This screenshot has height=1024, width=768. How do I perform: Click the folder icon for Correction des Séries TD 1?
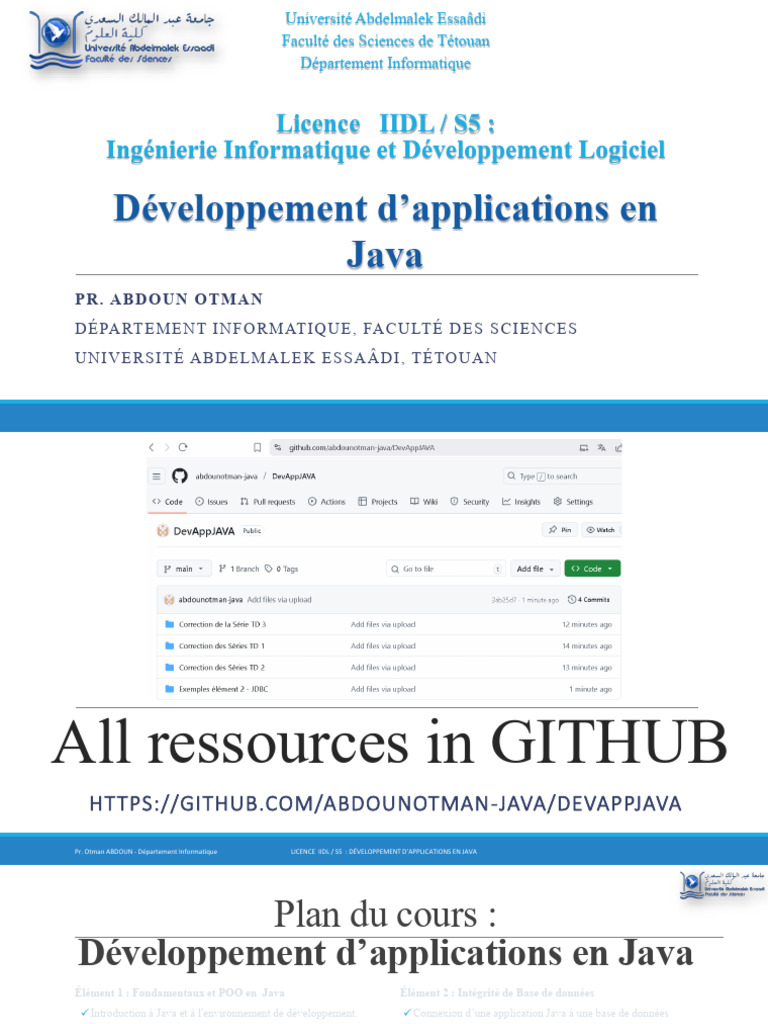tap(170, 646)
